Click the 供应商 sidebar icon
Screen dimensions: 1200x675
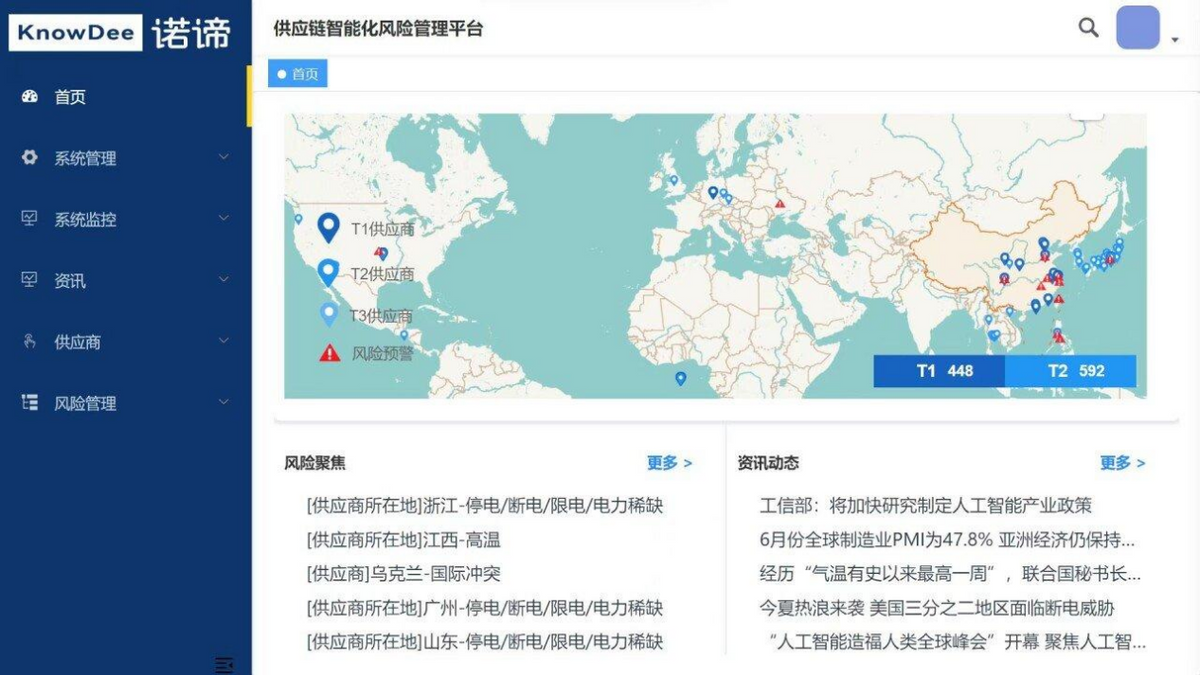tap(30, 342)
